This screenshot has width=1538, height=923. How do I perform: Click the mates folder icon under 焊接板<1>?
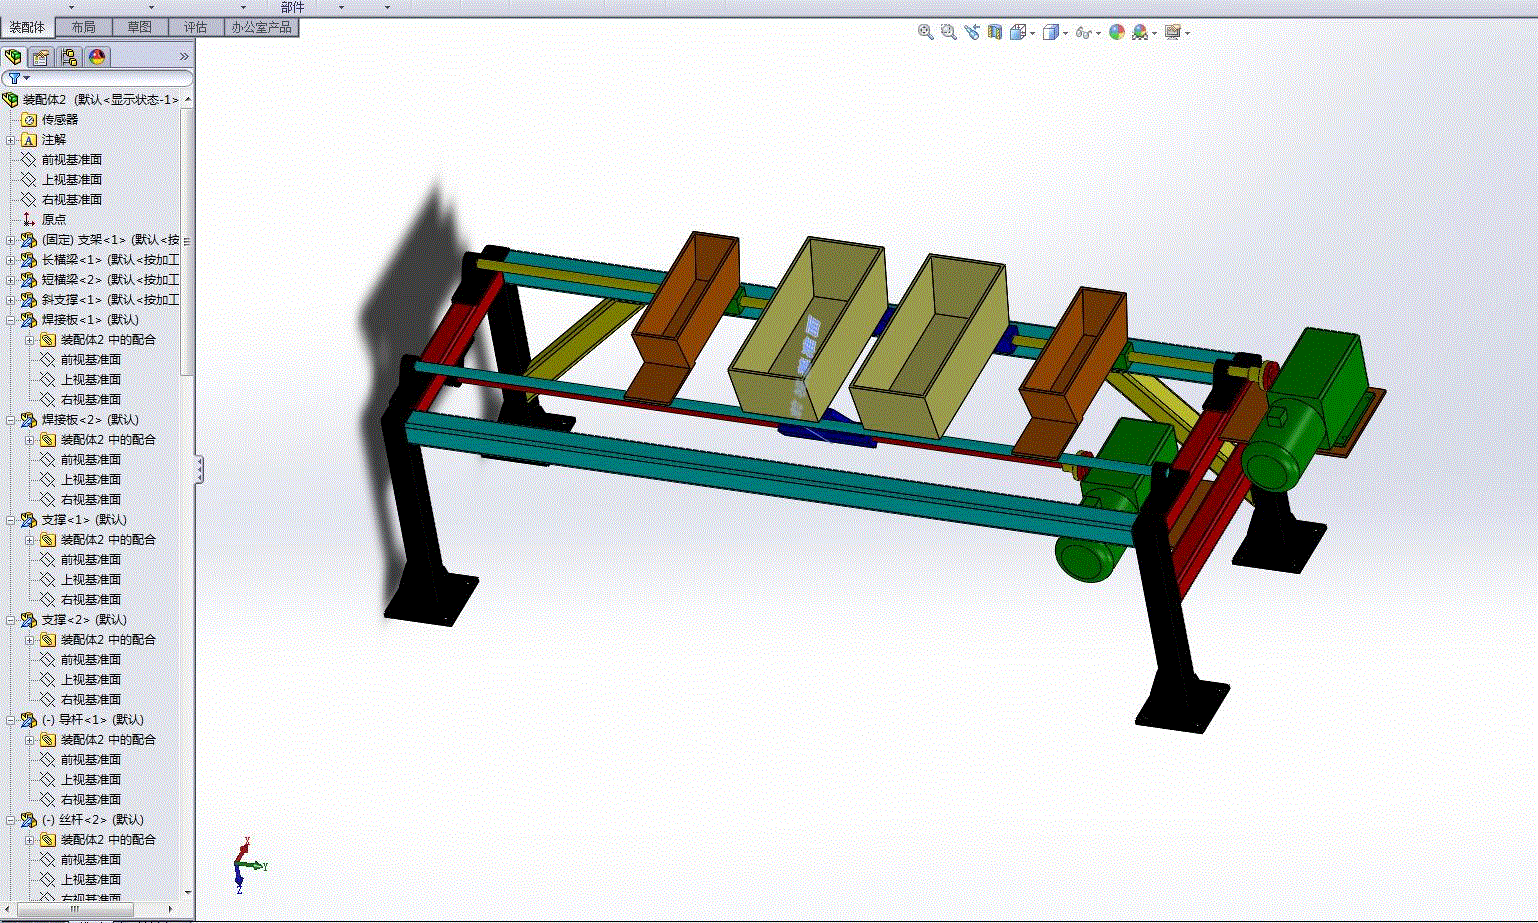click(48, 340)
